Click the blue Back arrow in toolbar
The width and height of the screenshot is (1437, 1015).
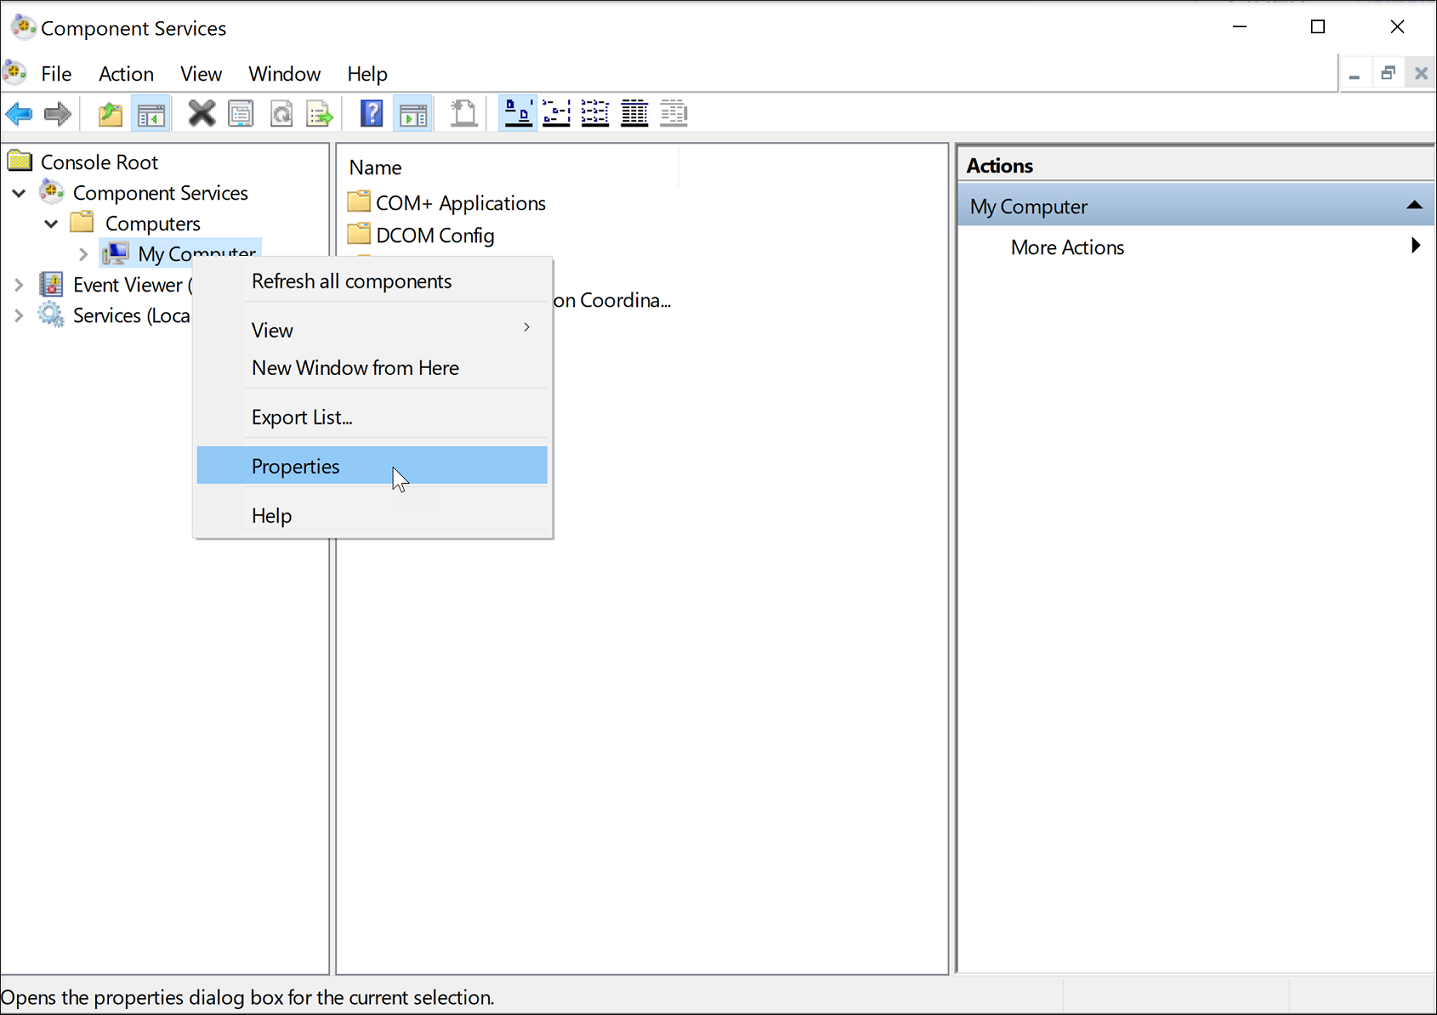click(19, 114)
